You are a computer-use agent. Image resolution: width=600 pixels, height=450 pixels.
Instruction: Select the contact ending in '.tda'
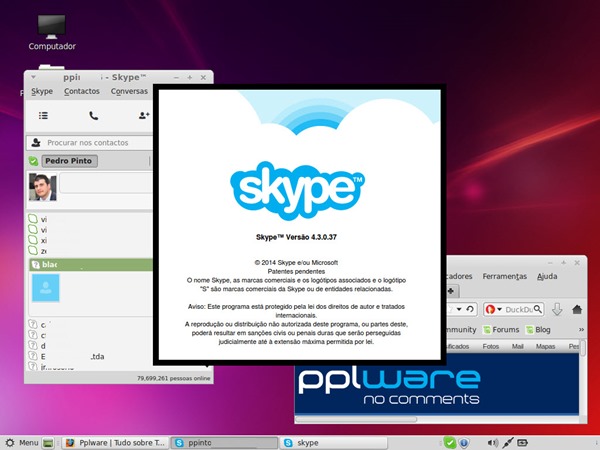(x=91, y=356)
